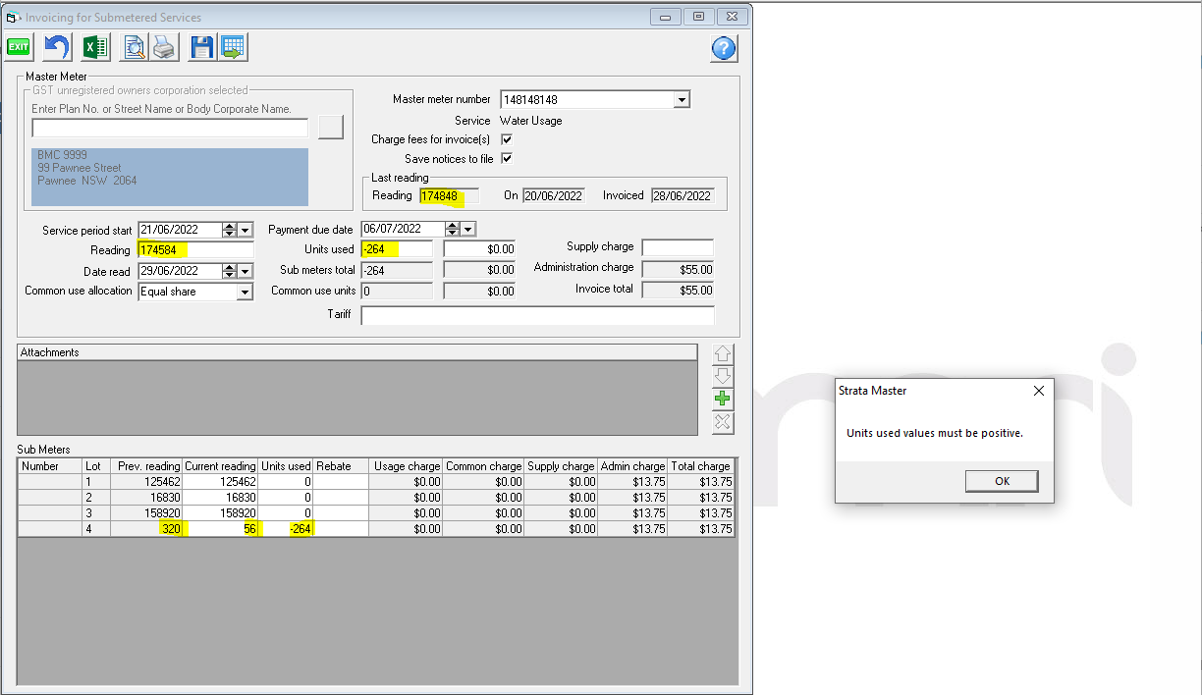Open the Master meter number dropdown

[x=681, y=100]
